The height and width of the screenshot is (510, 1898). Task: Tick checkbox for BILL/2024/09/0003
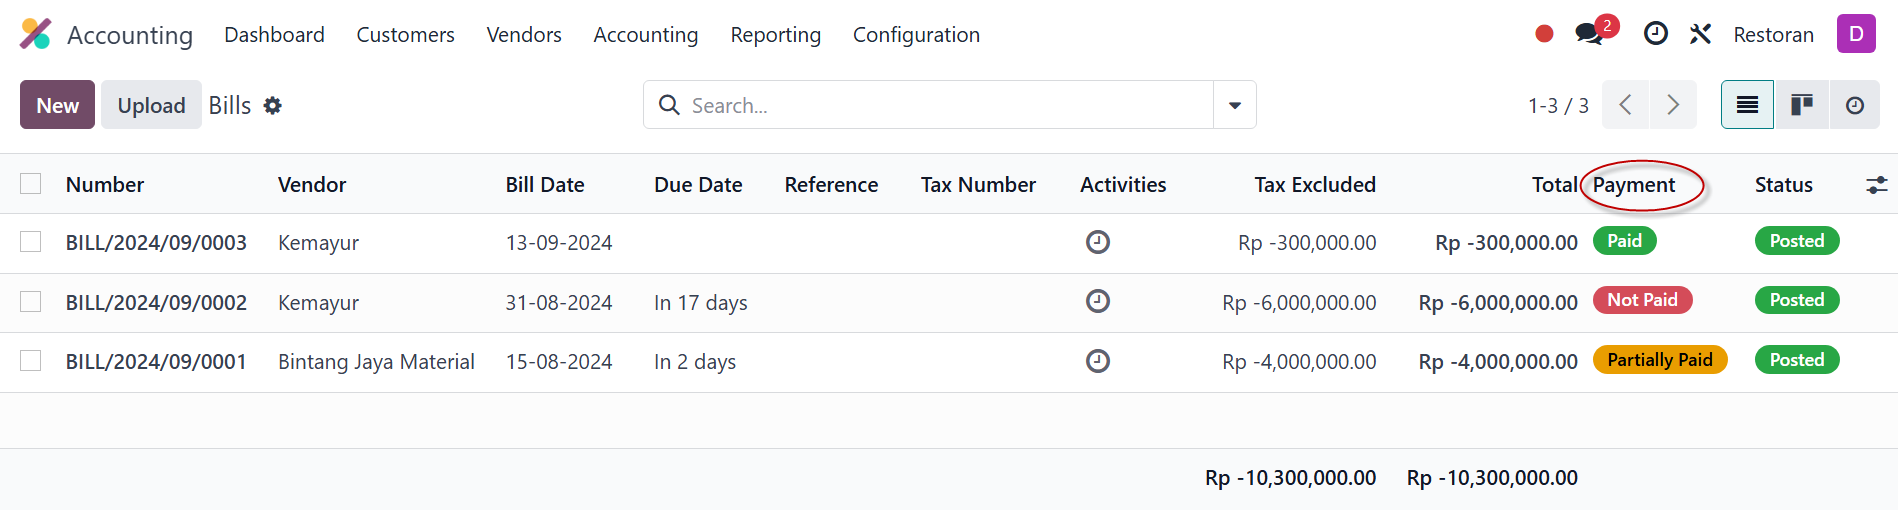[31, 242]
